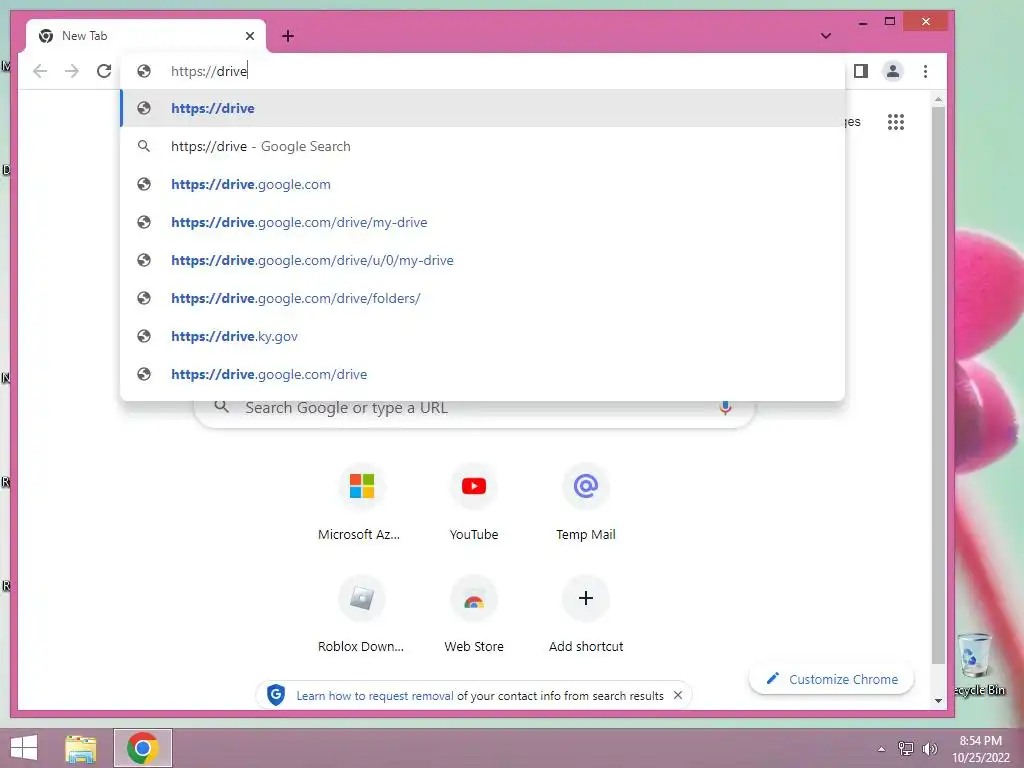Click the scrollbar up arrow
1024x768 pixels.
(938, 99)
